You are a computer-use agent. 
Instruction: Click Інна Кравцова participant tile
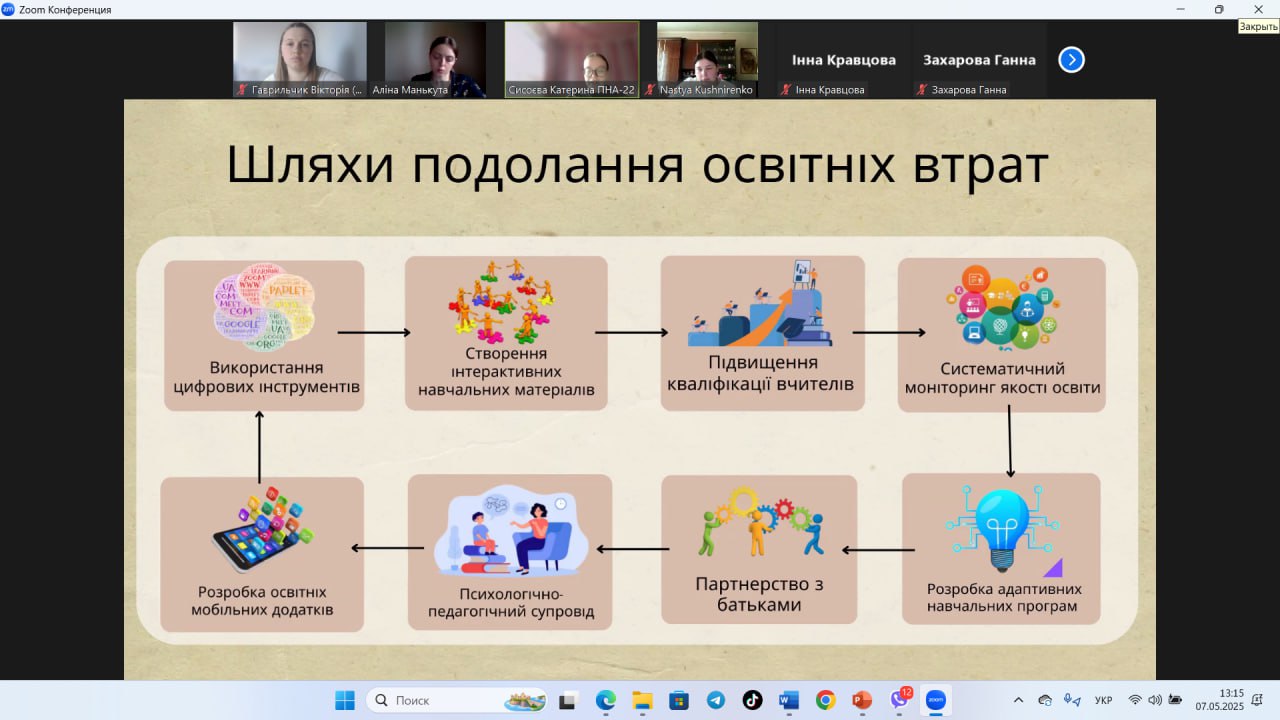click(x=843, y=60)
